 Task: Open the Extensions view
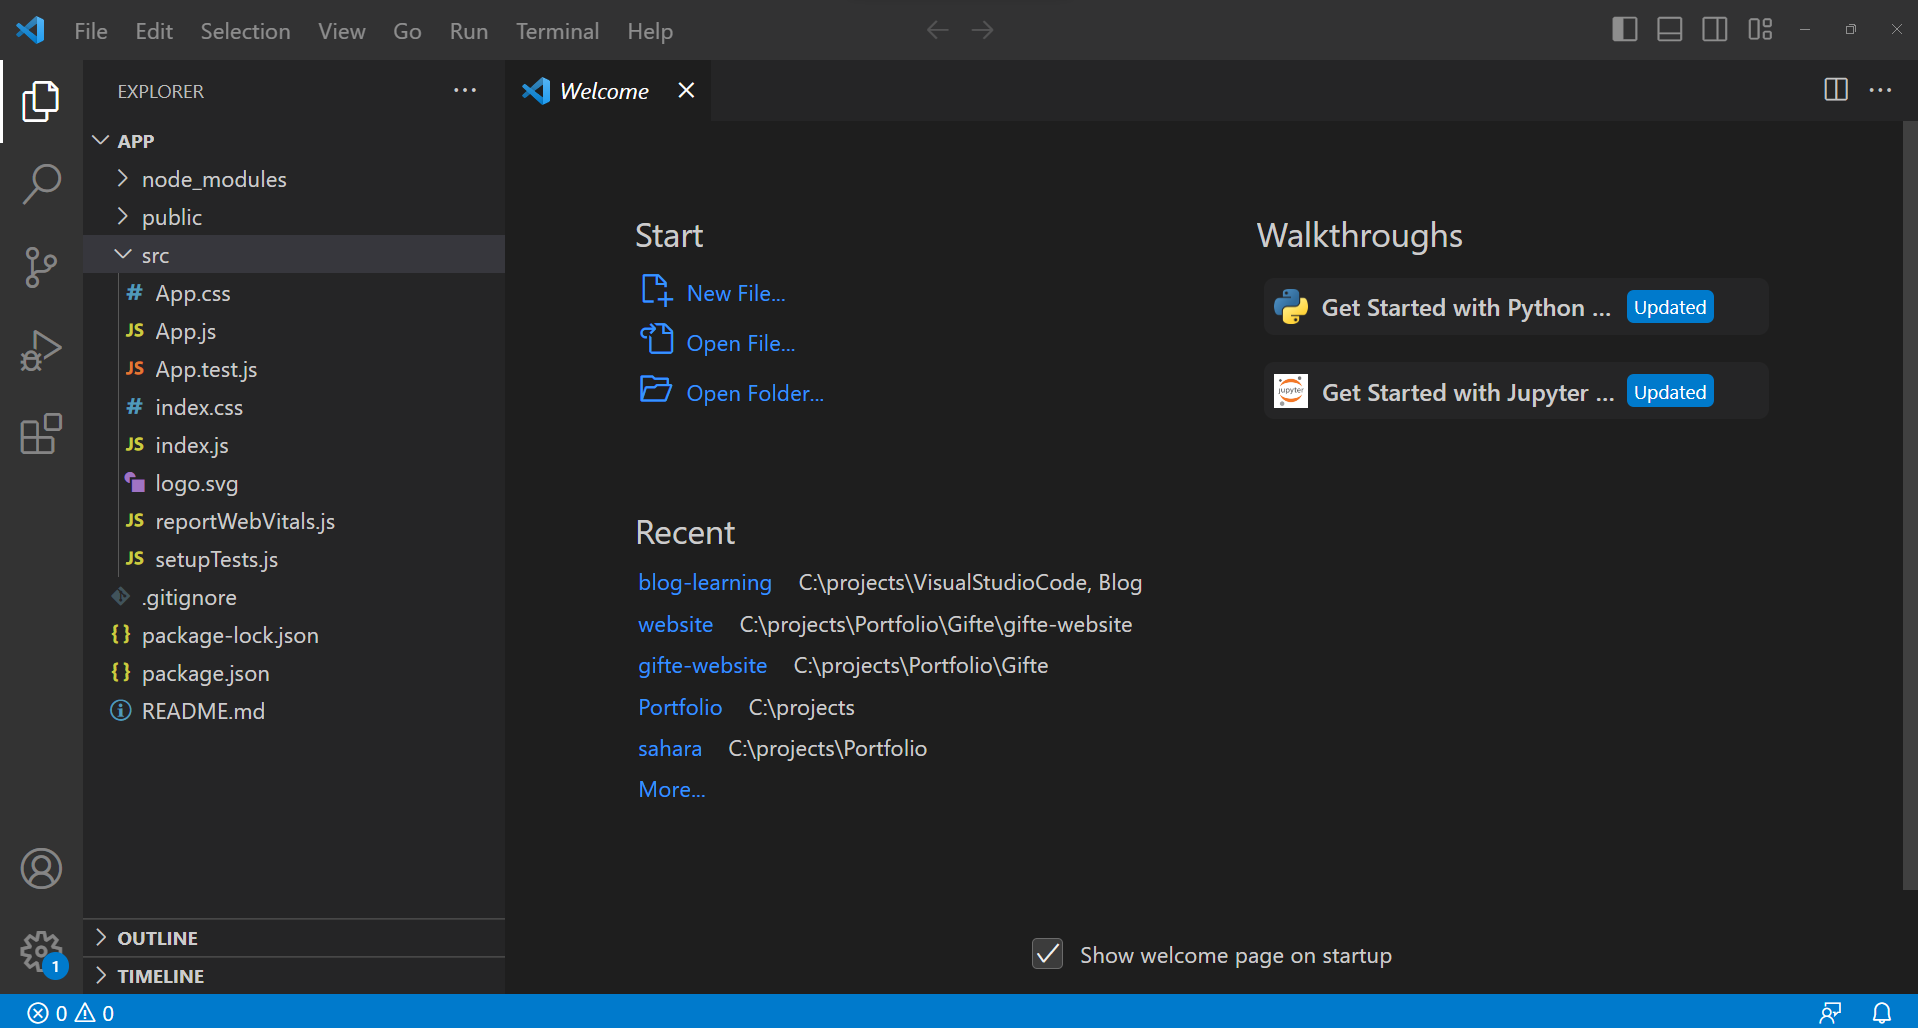pos(41,434)
